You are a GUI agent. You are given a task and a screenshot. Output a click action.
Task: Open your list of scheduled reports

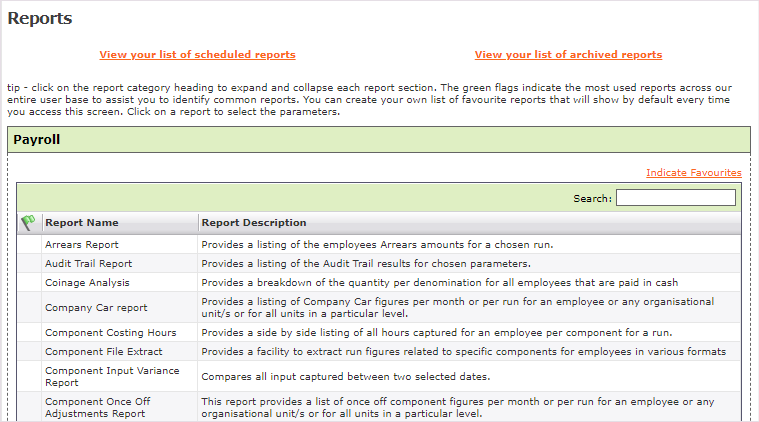(197, 55)
